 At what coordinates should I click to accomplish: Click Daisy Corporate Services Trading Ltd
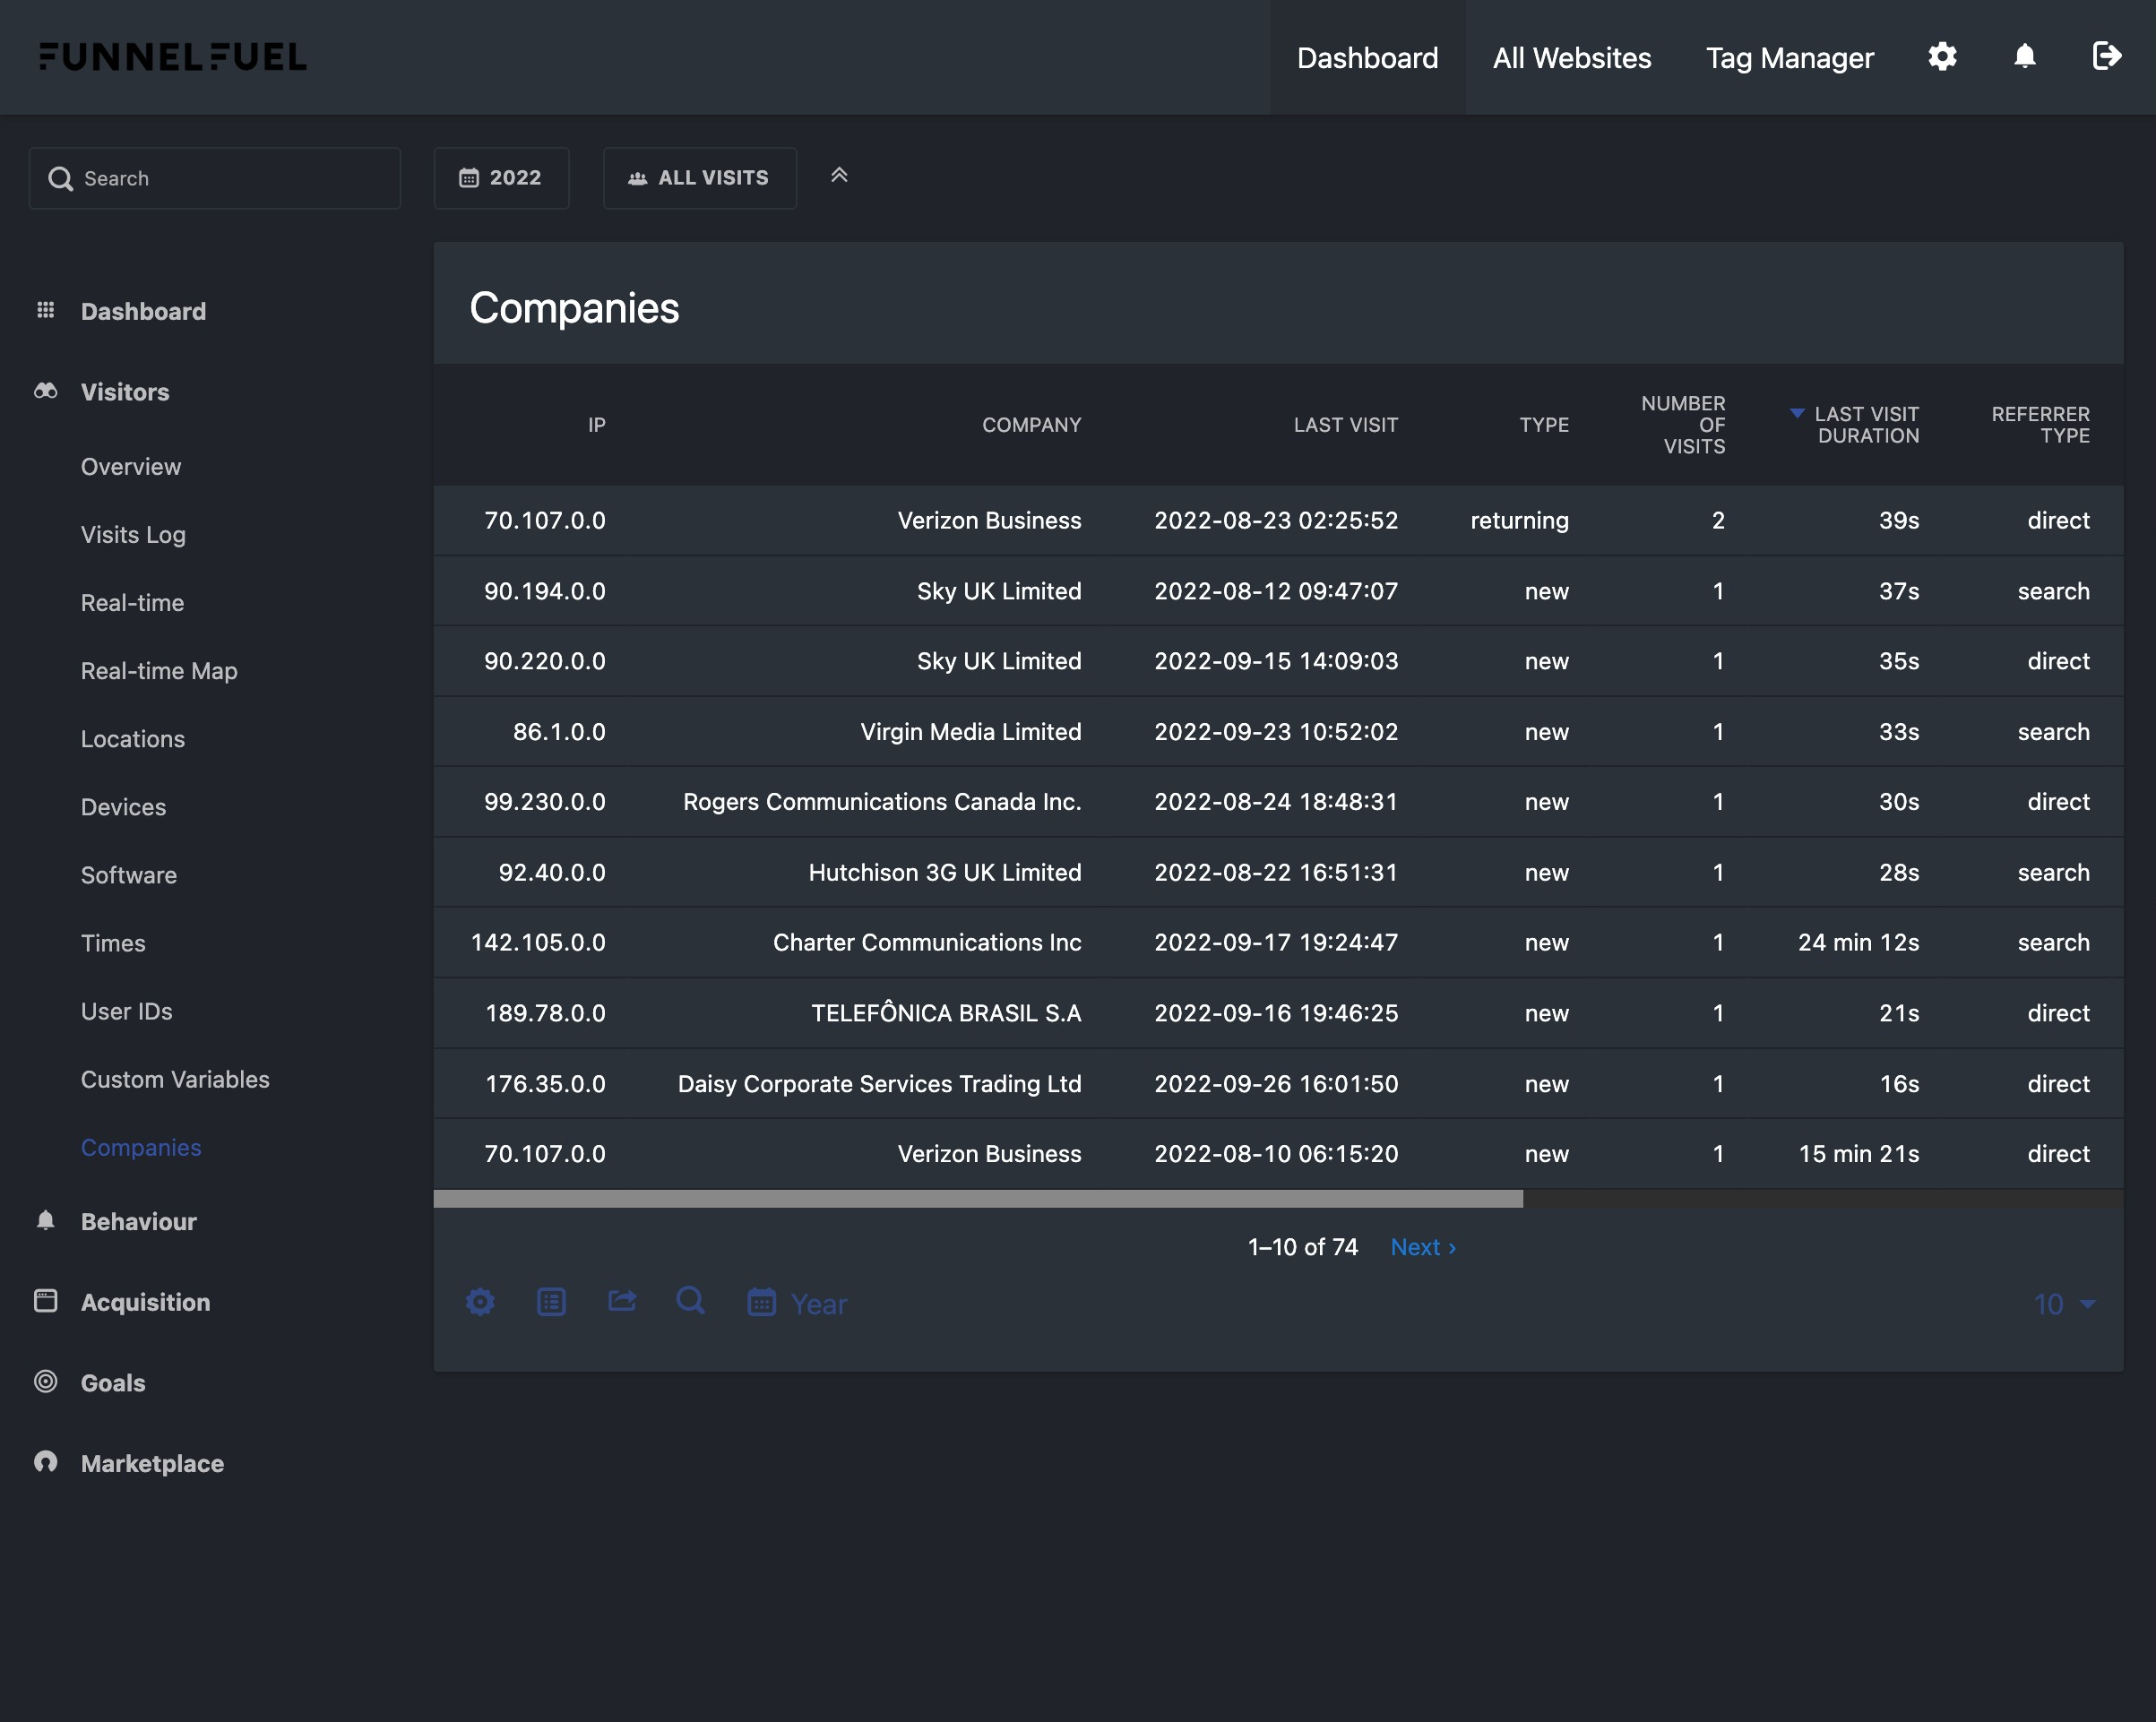(879, 1084)
